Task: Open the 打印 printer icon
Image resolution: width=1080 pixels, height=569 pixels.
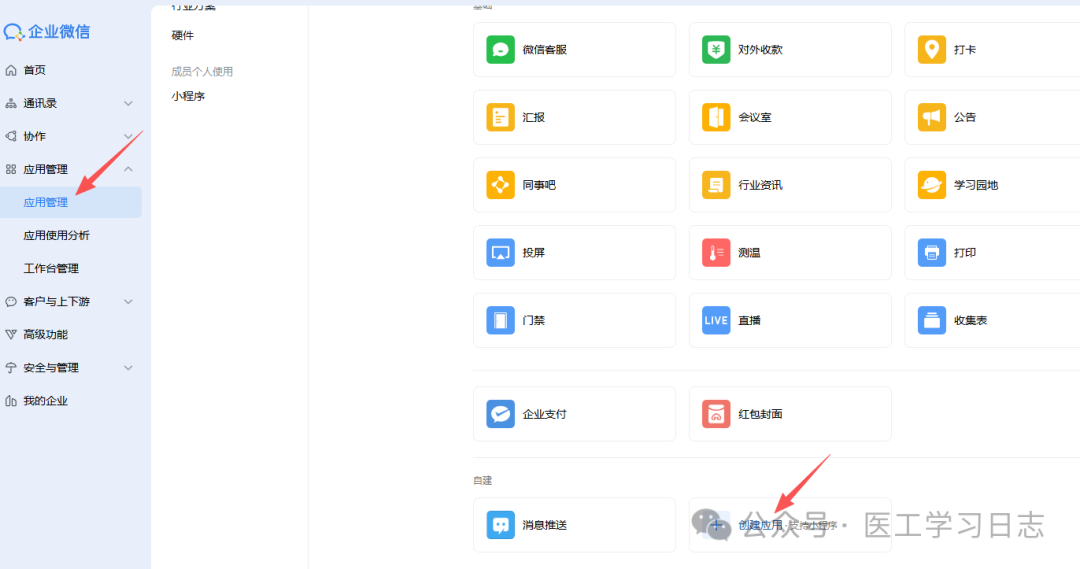Action: pos(931,253)
